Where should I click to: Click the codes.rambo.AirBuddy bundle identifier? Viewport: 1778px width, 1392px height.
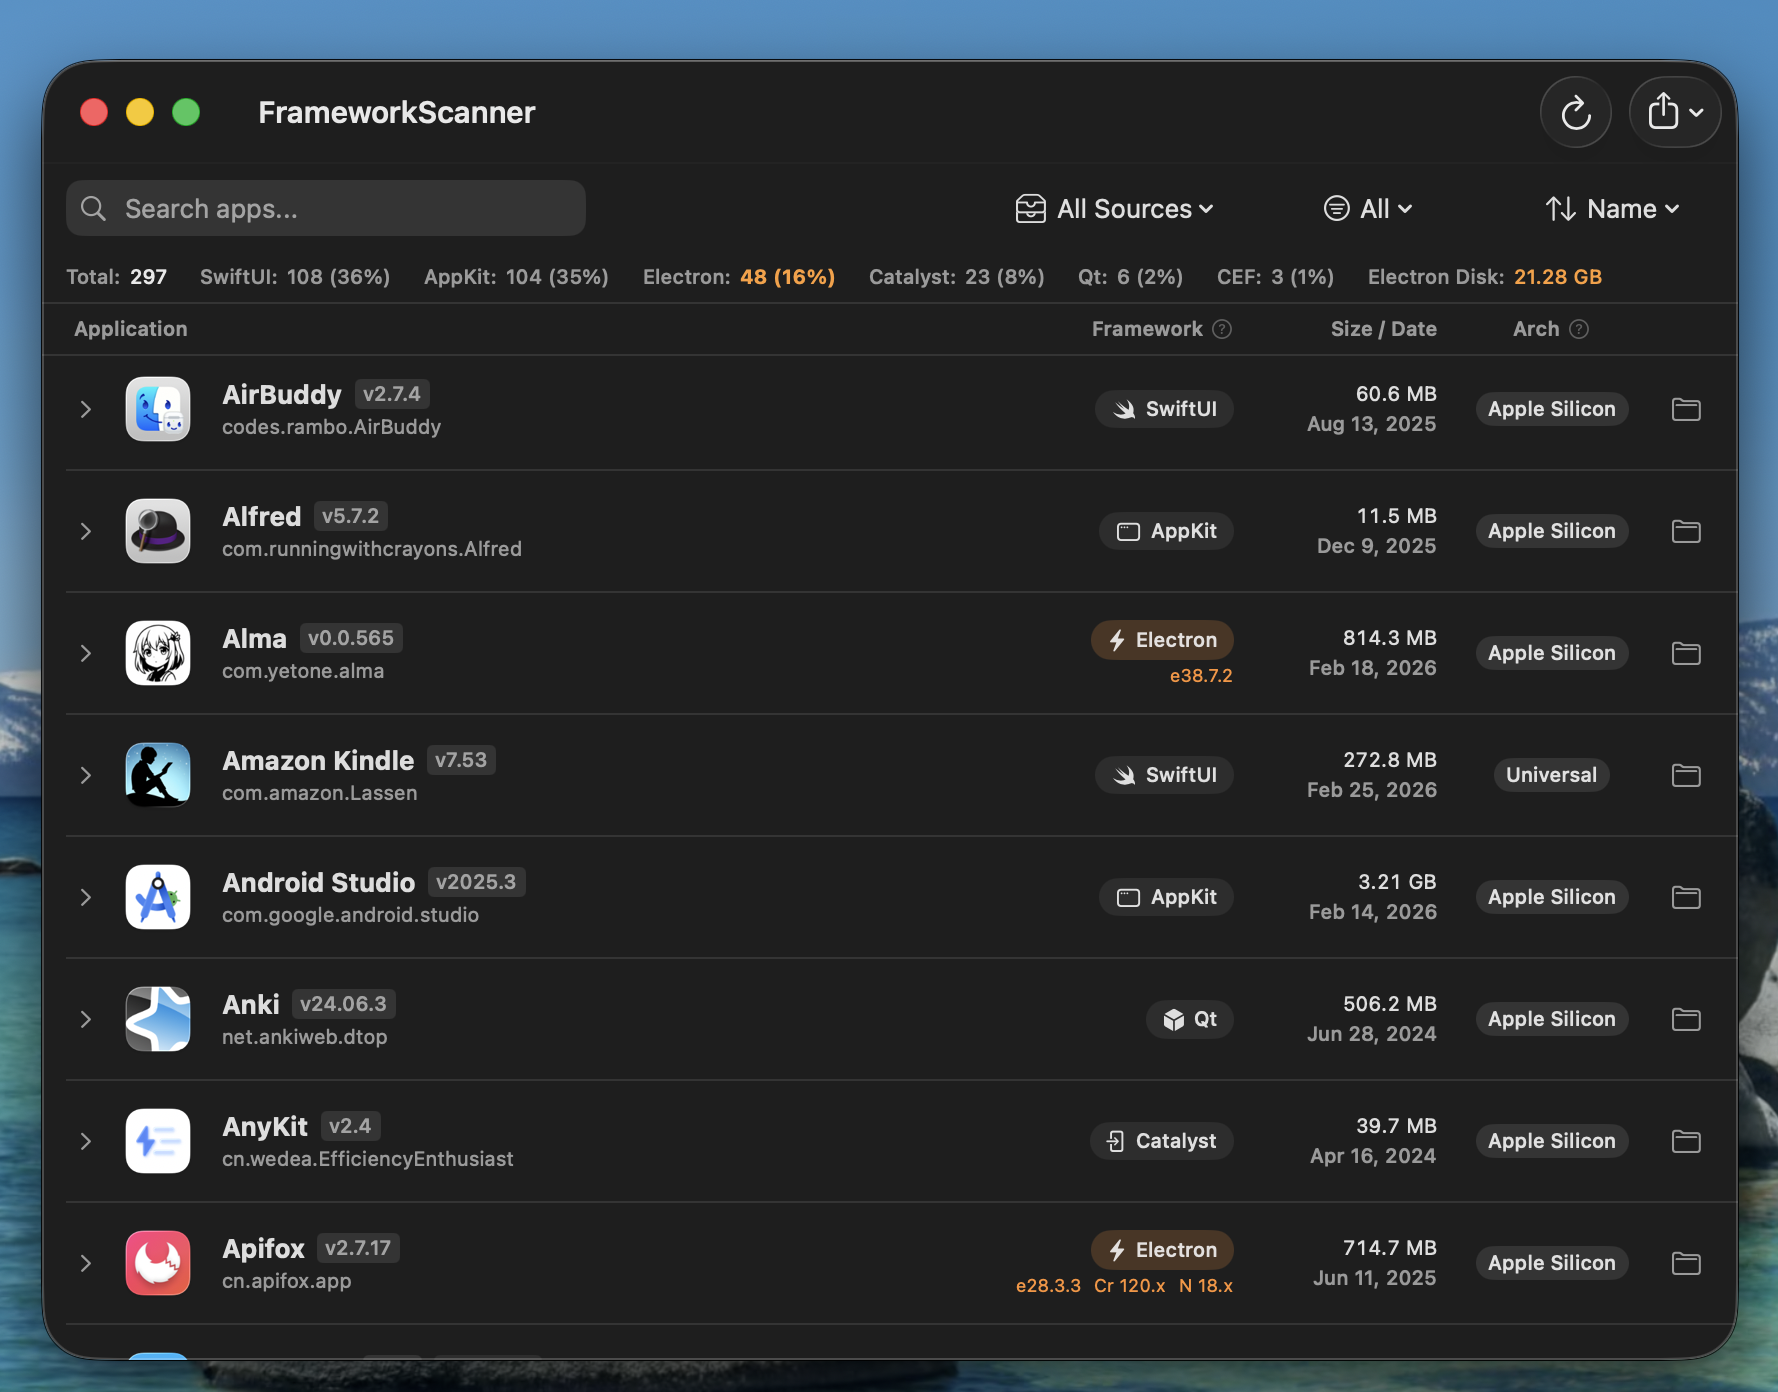tap(331, 427)
